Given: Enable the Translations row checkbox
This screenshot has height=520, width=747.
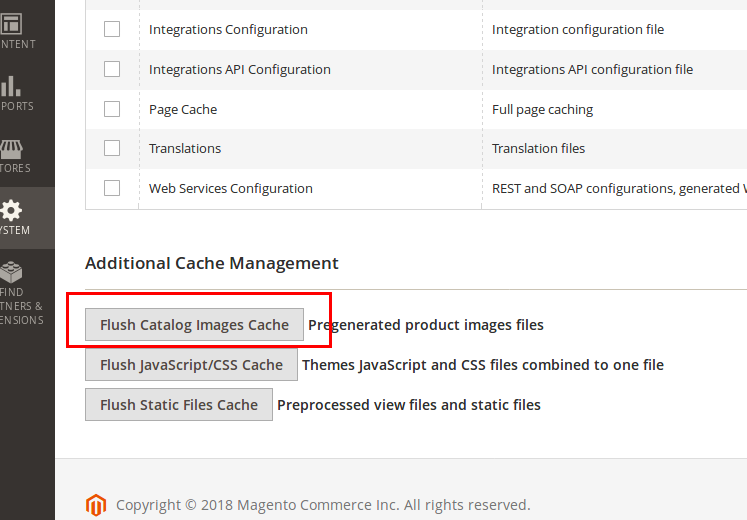Looking at the screenshot, I should pyautogui.click(x=112, y=148).
